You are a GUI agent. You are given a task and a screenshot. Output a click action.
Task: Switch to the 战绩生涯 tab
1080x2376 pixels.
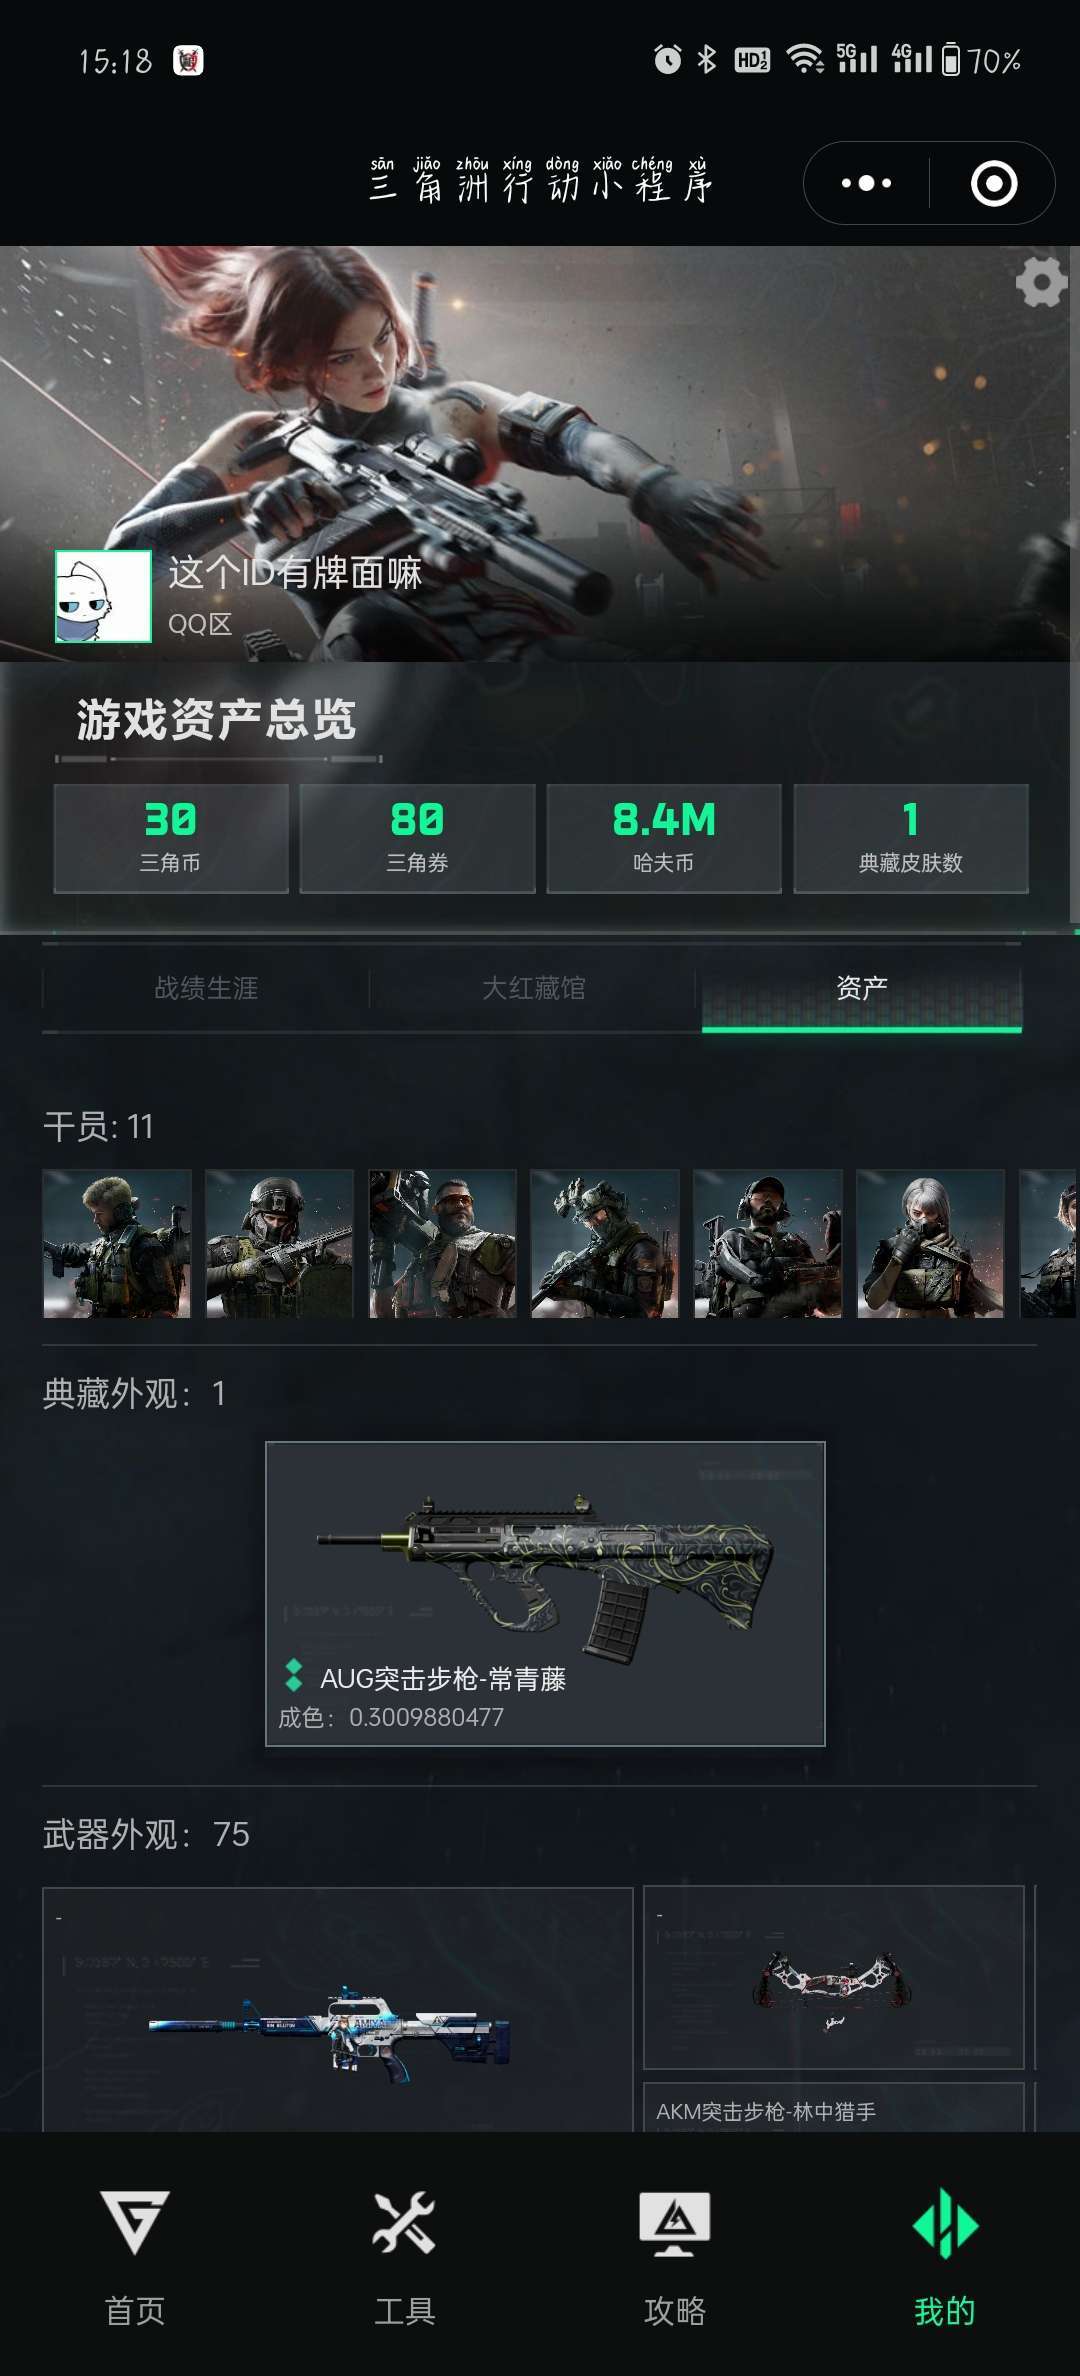(x=206, y=988)
